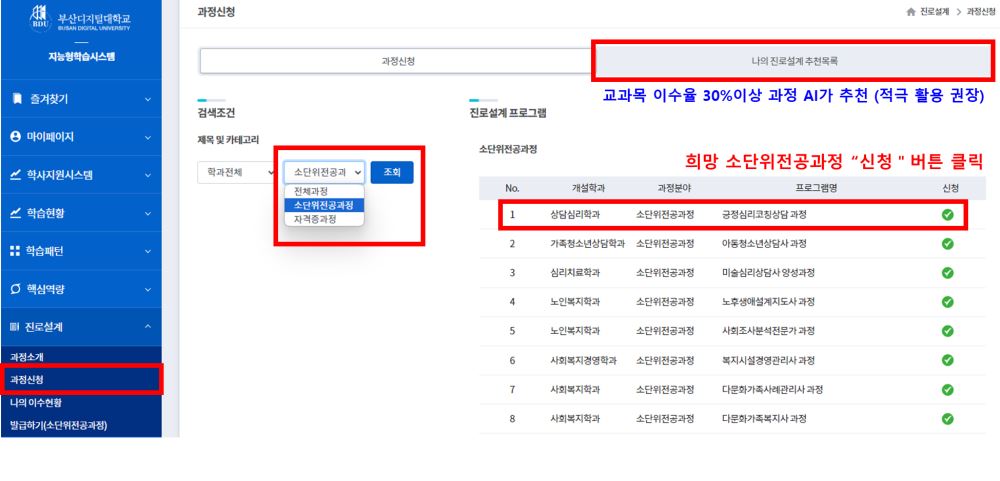Click the 개설학과 column header
Viewport: 1000px width, 481px height.
coord(587,188)
